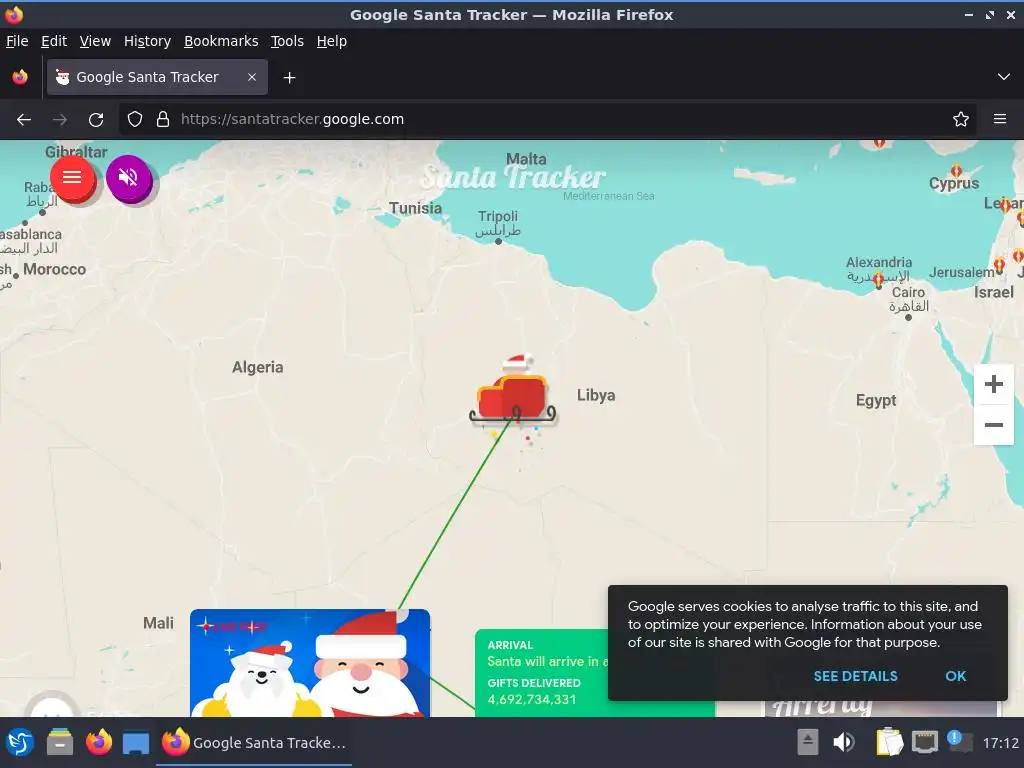Open the file manager from taskbar
This screenshot has width=1024, height=768.
coord(59,743)
